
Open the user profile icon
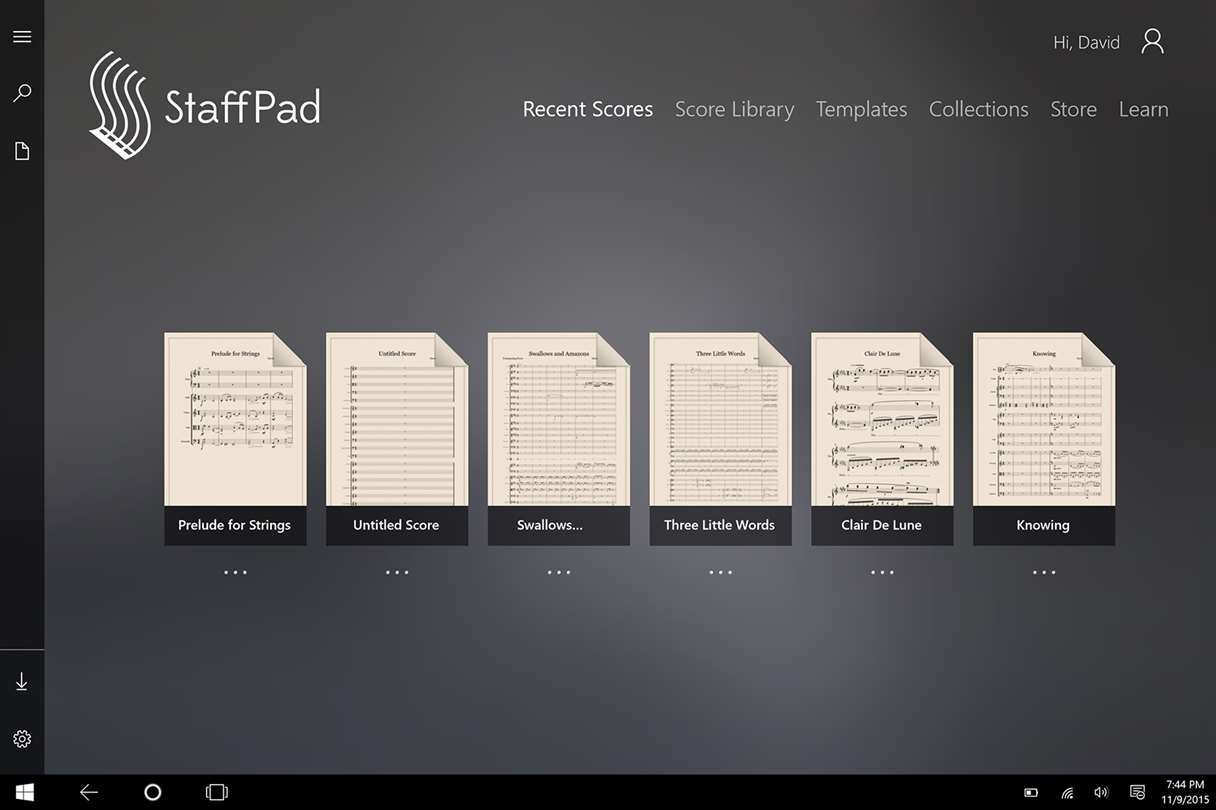click(1152, 41)
